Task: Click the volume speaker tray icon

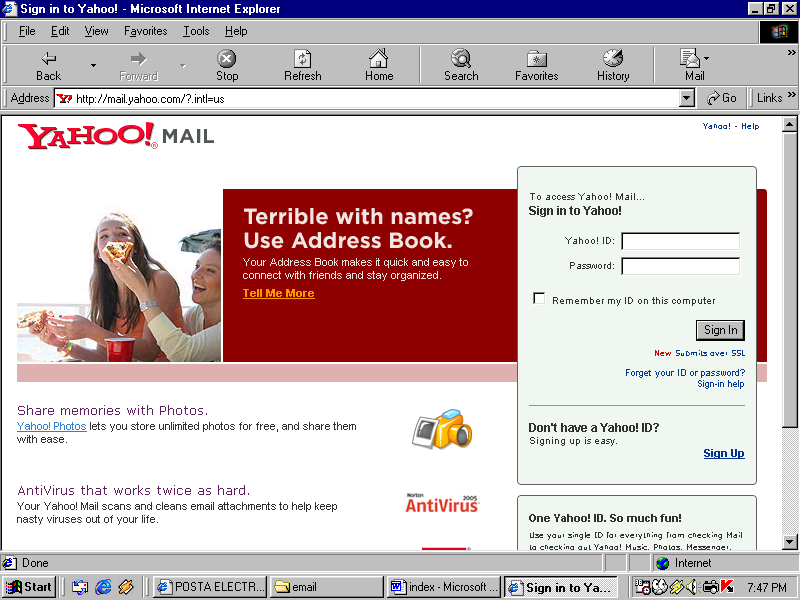Action: coord(691,587)
